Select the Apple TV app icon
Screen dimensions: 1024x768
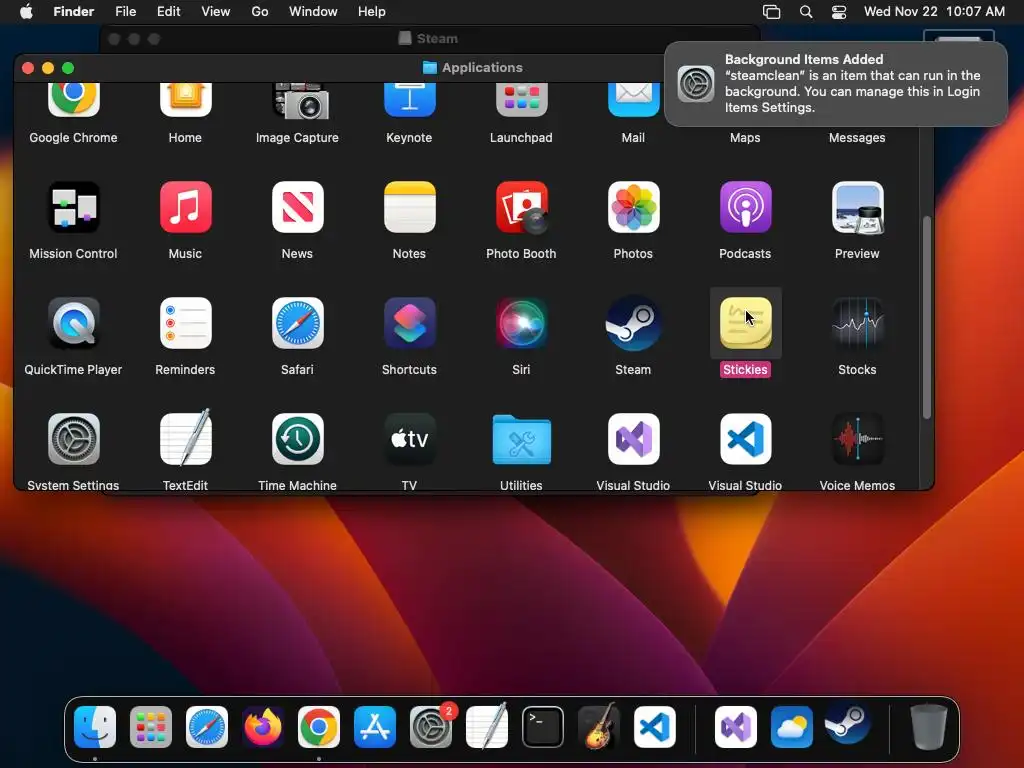[409, 439]
